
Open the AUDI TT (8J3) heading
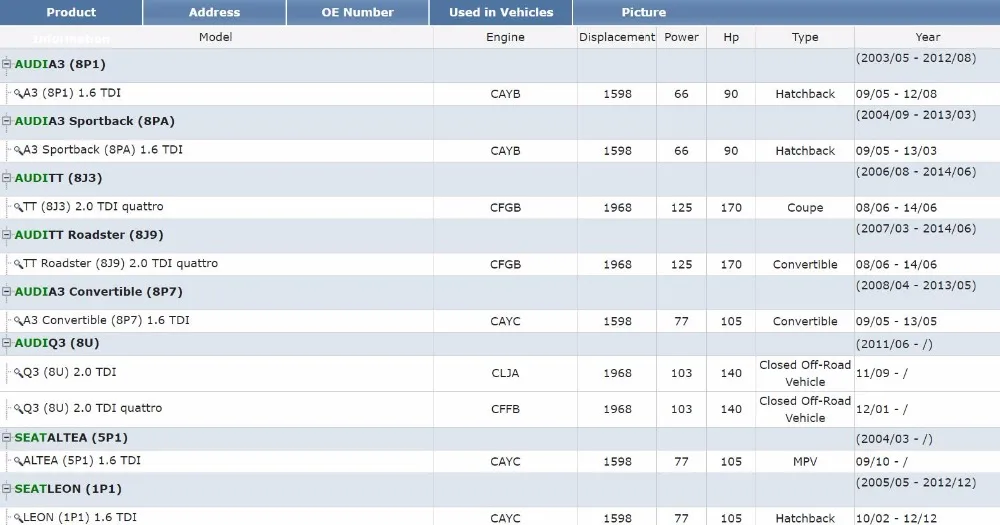coord(58,177)
